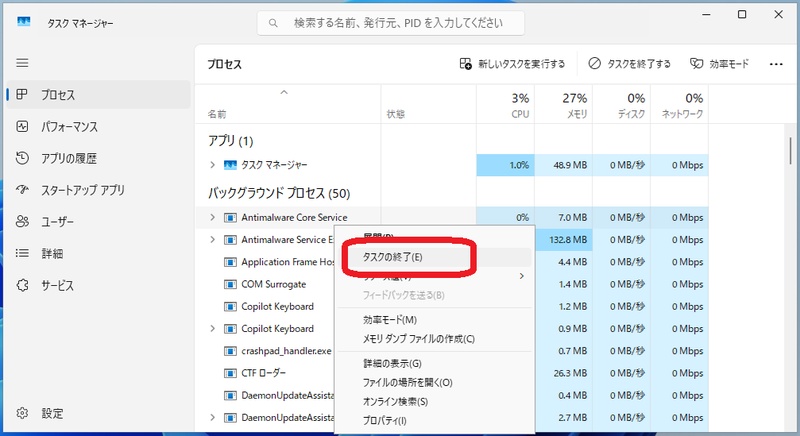Sort by メモリ column header
The image size is (800, 436).
click(x=564, y=105)
